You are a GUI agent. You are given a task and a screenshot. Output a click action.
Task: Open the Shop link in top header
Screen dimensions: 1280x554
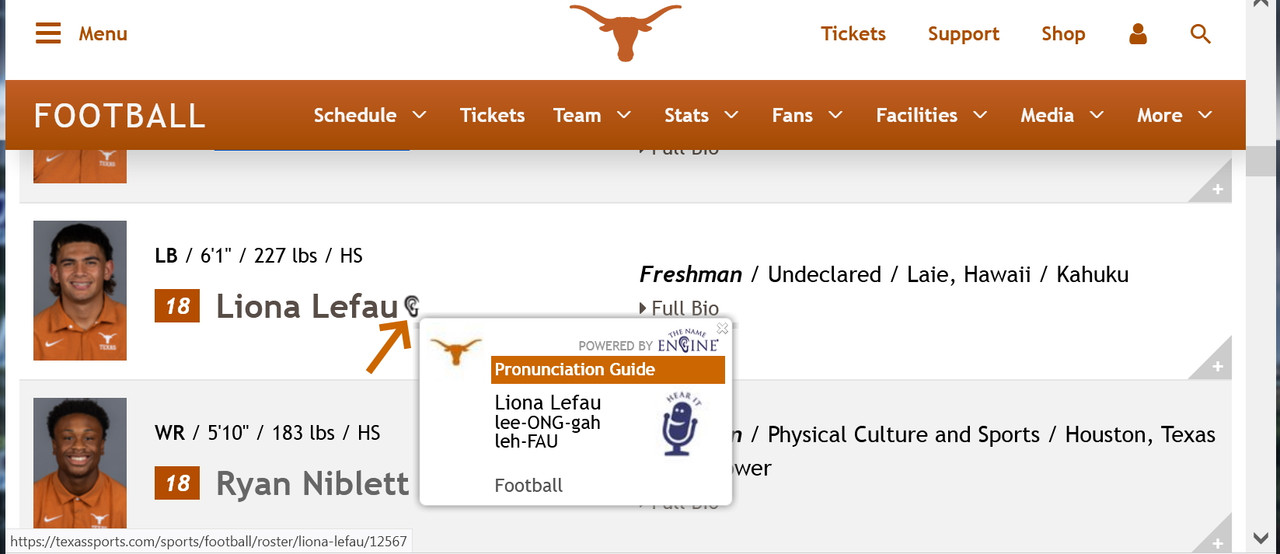[x=1063, y=34]
